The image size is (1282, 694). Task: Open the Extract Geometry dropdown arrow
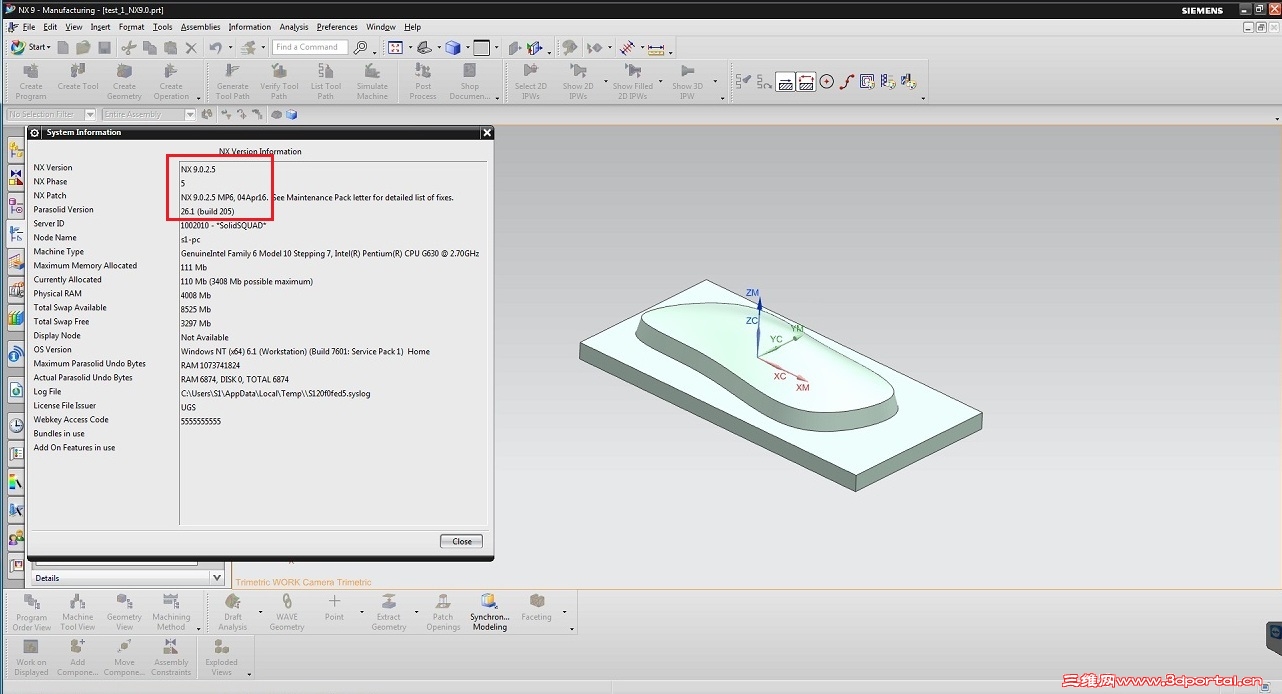tap(415, 612)
